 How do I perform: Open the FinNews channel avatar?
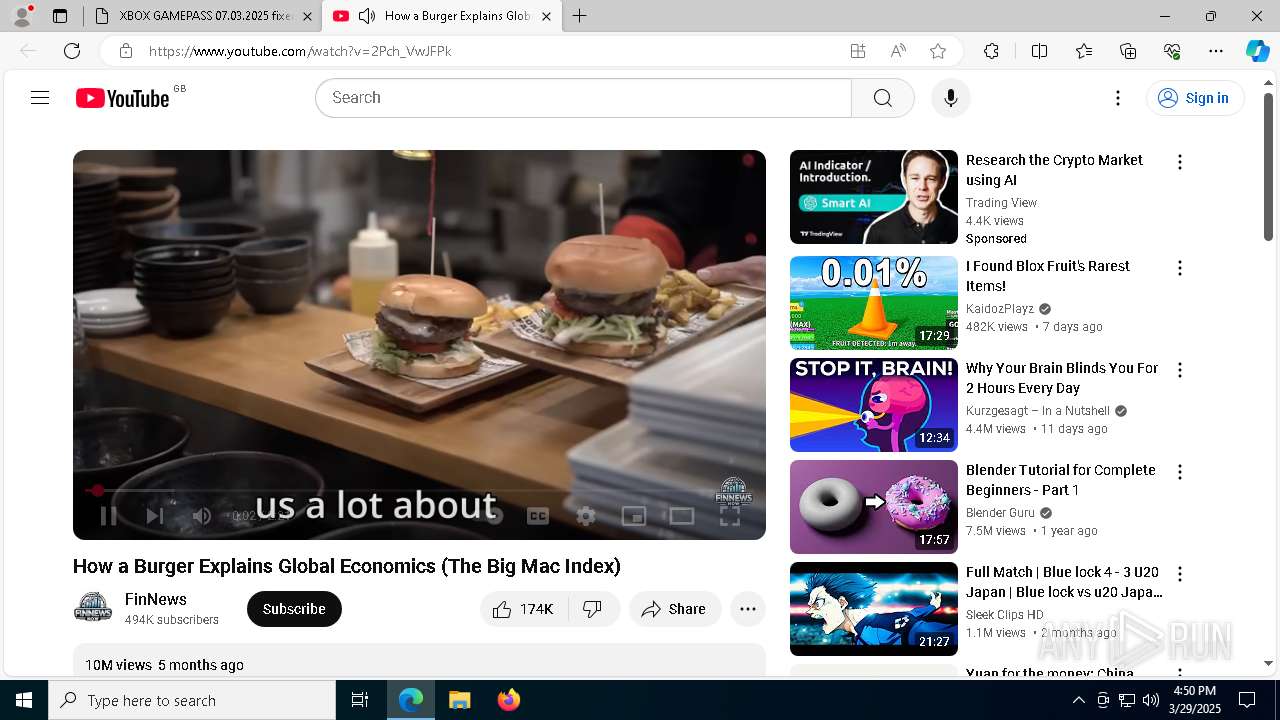point(93,608)
